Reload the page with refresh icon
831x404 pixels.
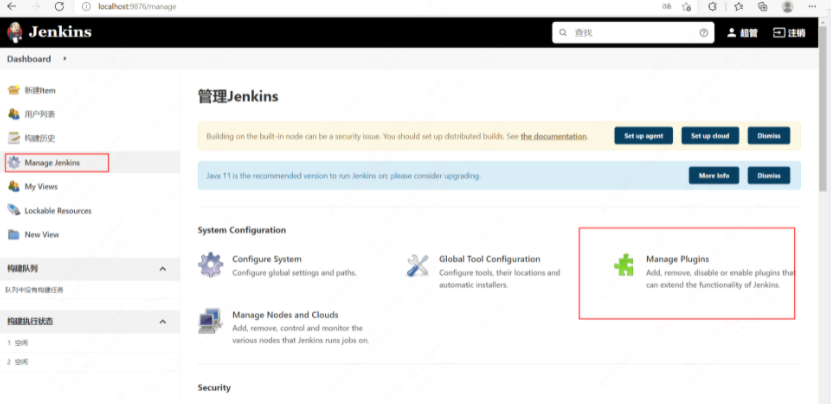tap(59, 6)
